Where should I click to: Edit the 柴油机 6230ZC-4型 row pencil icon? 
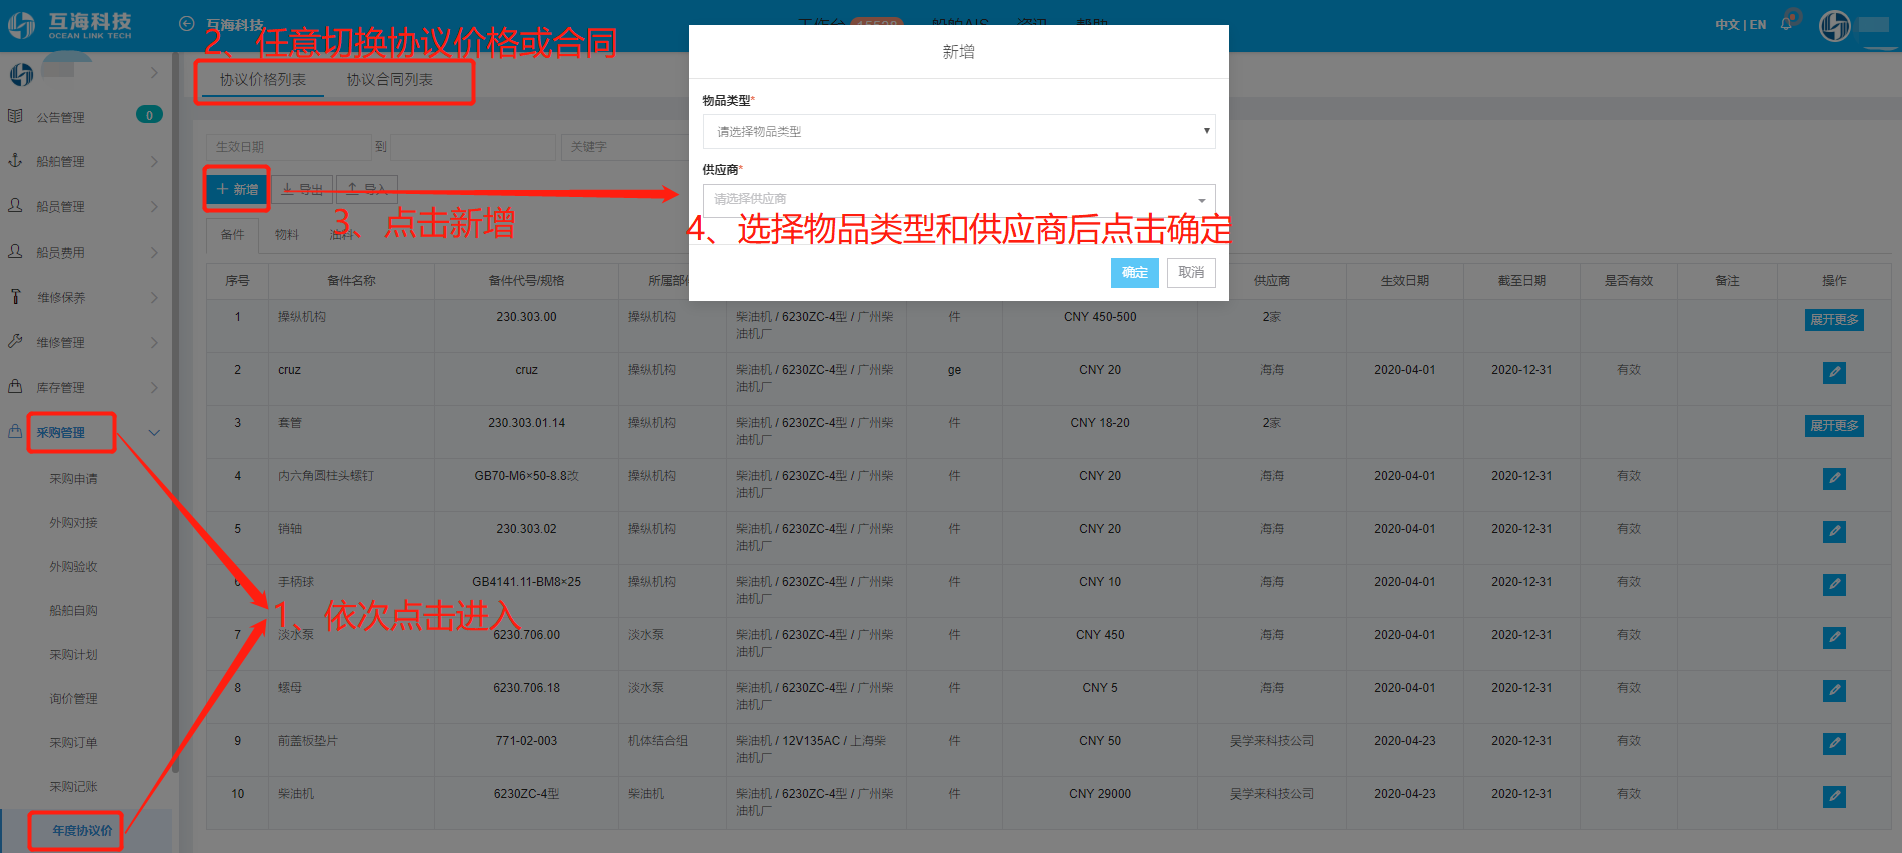tap(1834, 796)
